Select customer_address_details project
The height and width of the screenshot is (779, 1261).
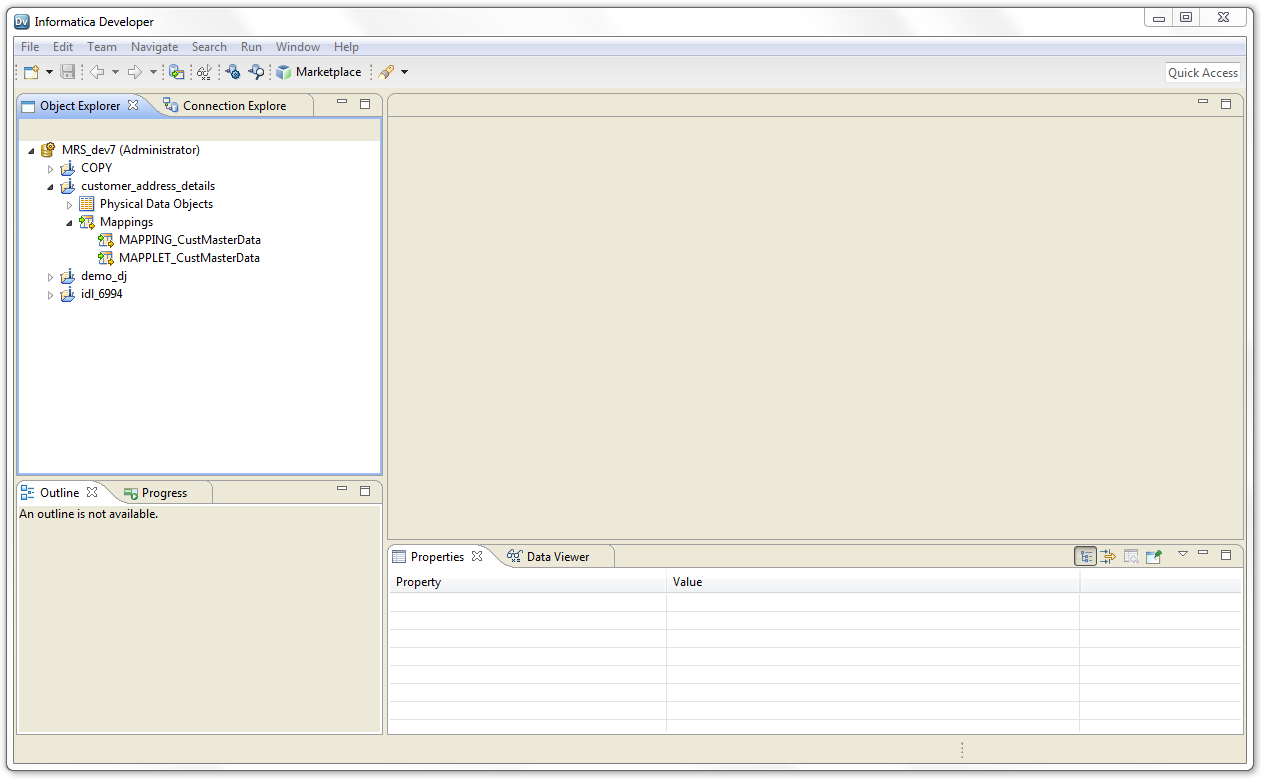click(x=148, y=186)
